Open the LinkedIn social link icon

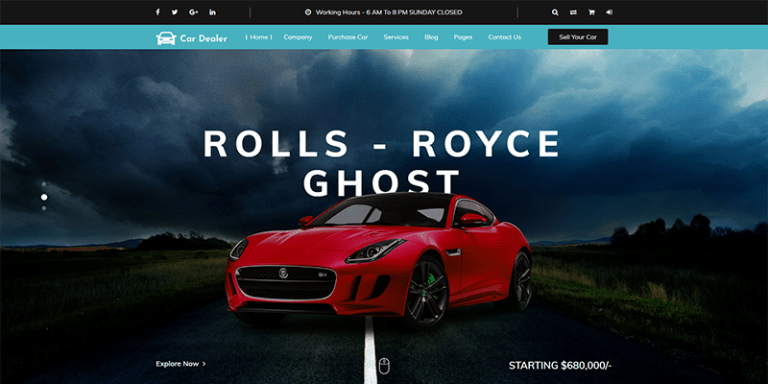pyautogui.click(x=213, y=12)
